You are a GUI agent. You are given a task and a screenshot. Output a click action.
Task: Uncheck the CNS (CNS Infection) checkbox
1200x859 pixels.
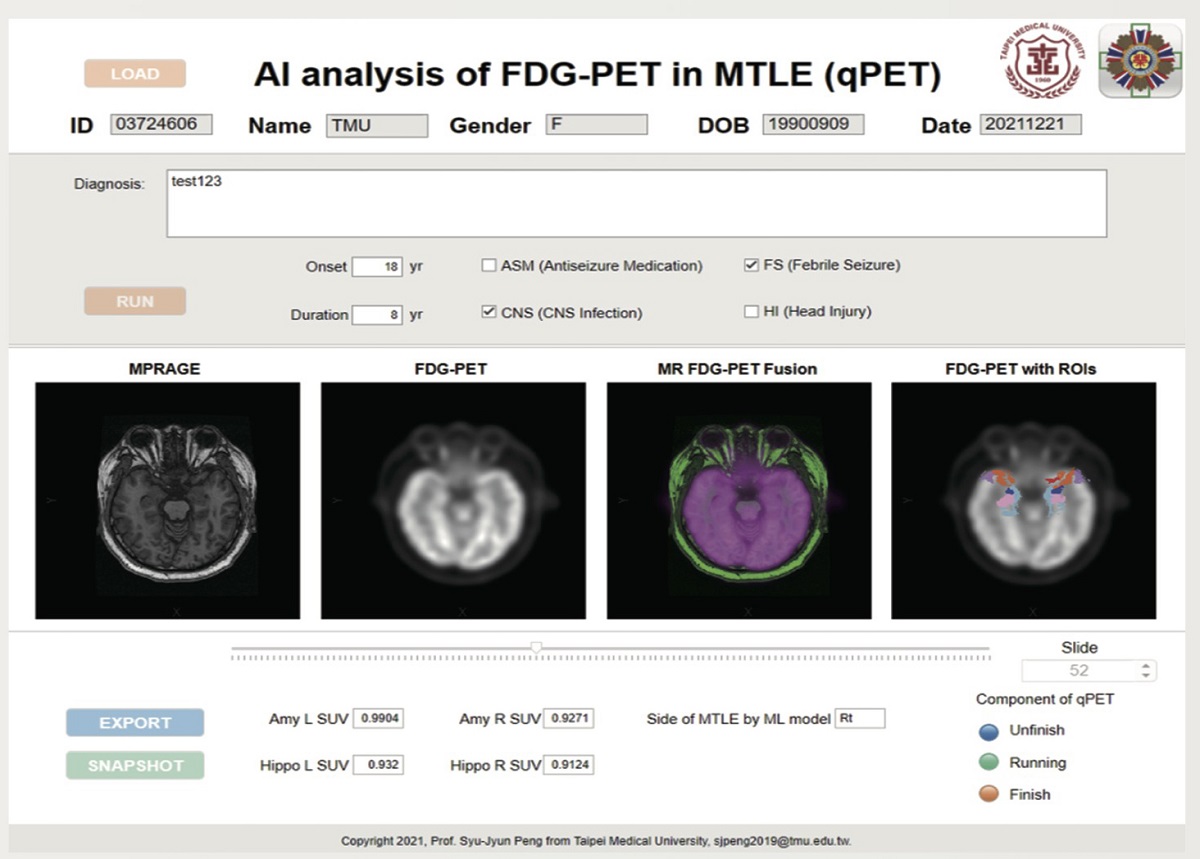(489, 313)
